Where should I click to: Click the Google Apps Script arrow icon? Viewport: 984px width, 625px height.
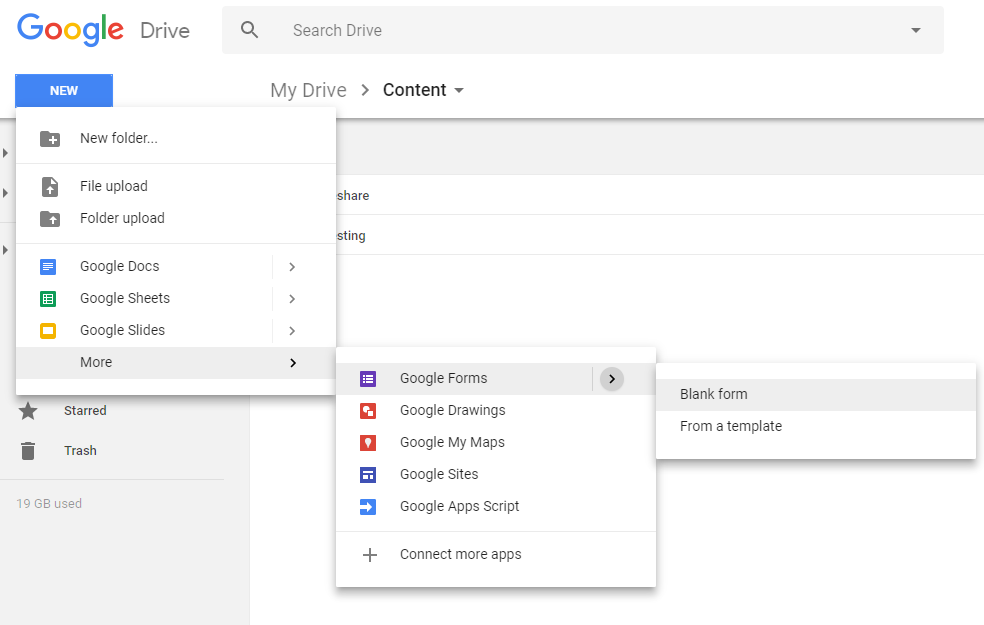pos(368,507)
